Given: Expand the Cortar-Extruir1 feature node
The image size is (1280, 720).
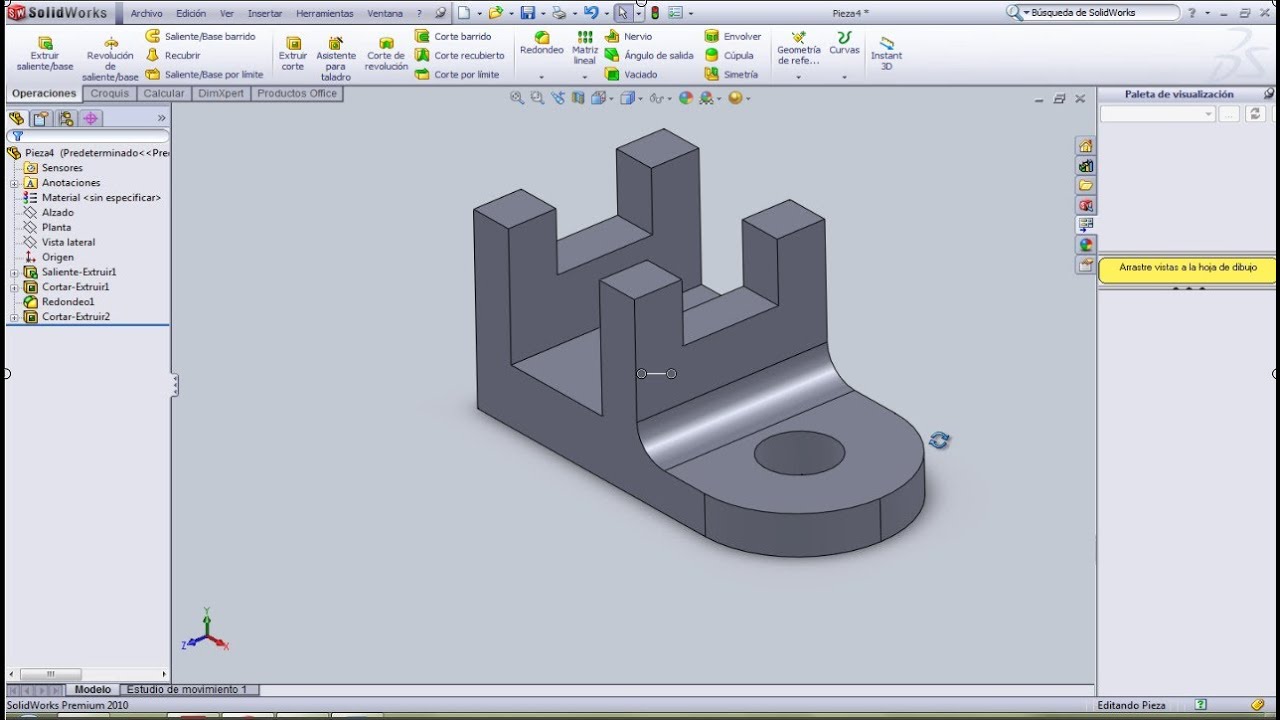Looking at the screenshot, I should [14, 287].
